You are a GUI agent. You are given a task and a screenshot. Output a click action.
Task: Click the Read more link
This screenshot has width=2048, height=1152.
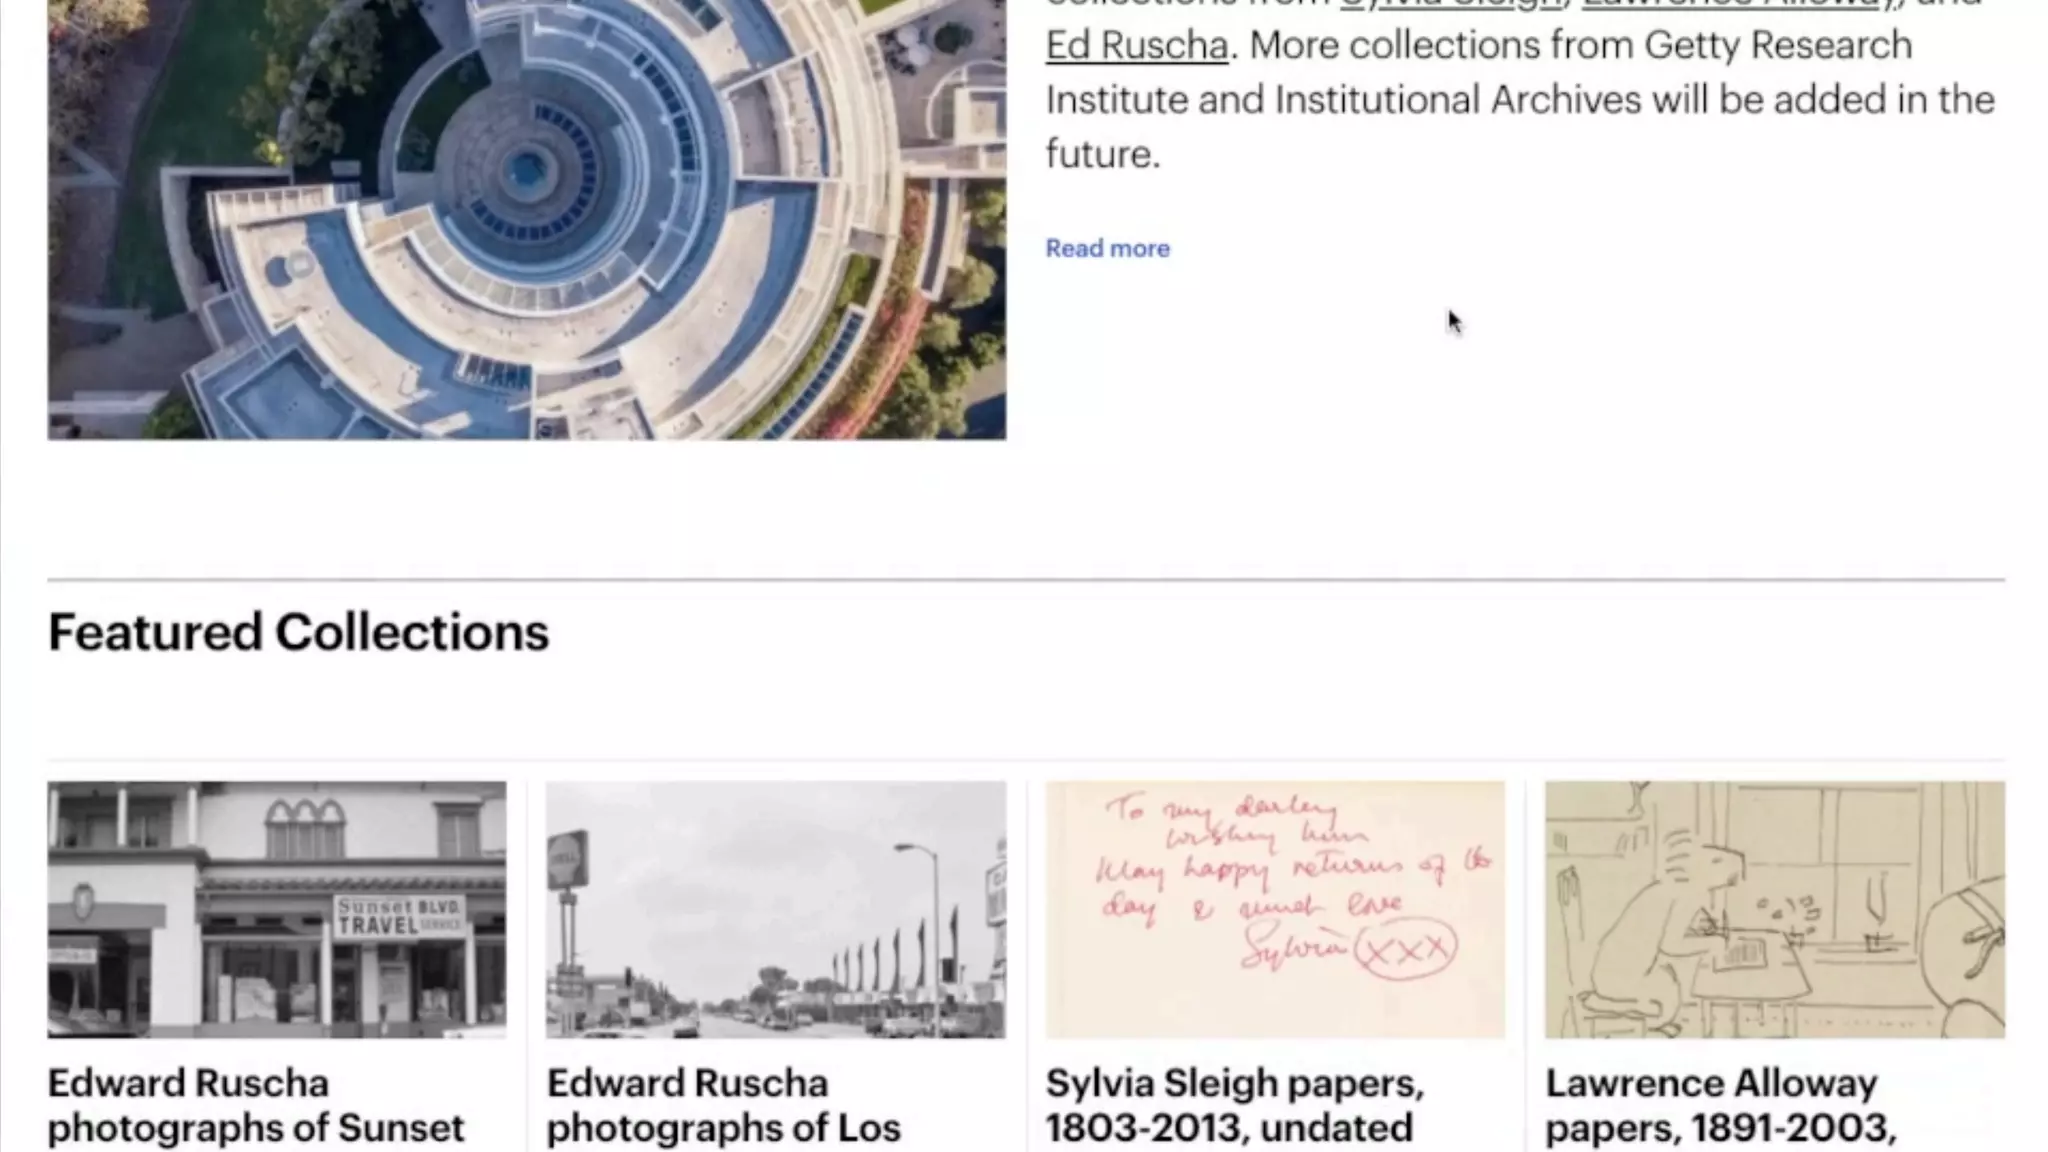click(1107, 248)
